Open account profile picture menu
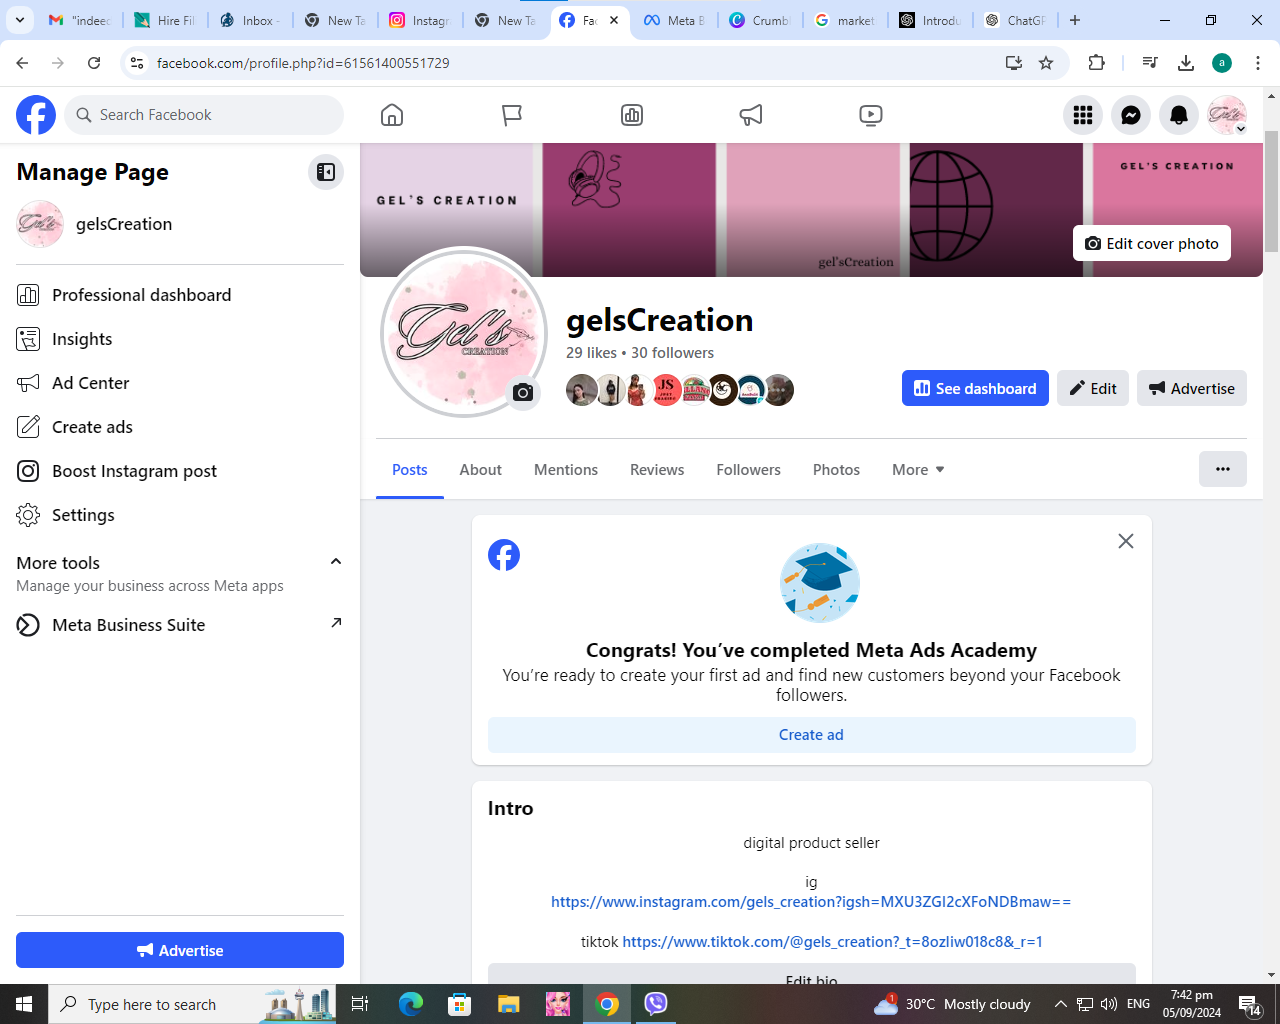Screen dimensions: 1280x1024 coord(1227,115)
